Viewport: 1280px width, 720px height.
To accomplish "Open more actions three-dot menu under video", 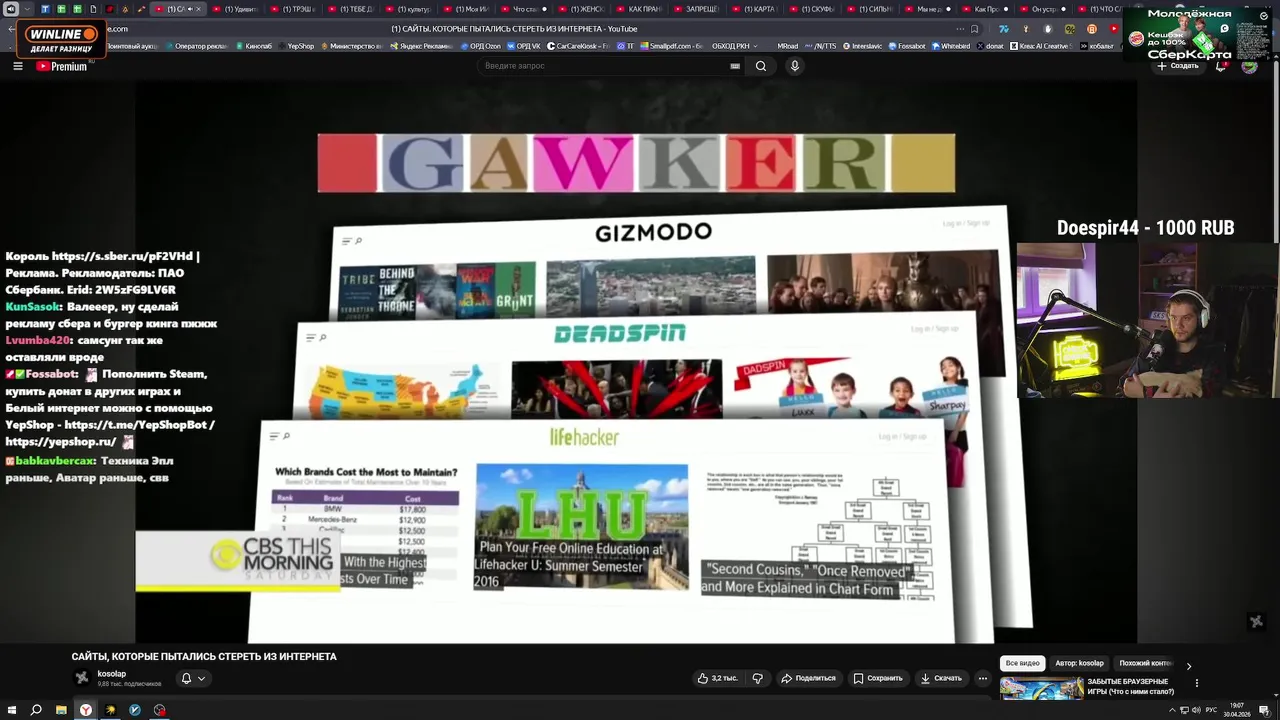I will click(x=983, y=678).
